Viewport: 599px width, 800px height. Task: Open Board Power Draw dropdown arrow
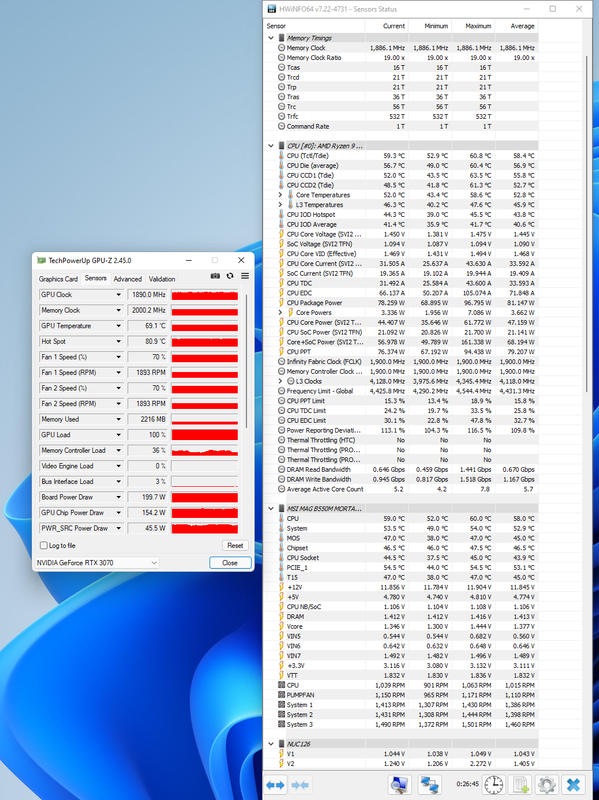pos(118,497)
